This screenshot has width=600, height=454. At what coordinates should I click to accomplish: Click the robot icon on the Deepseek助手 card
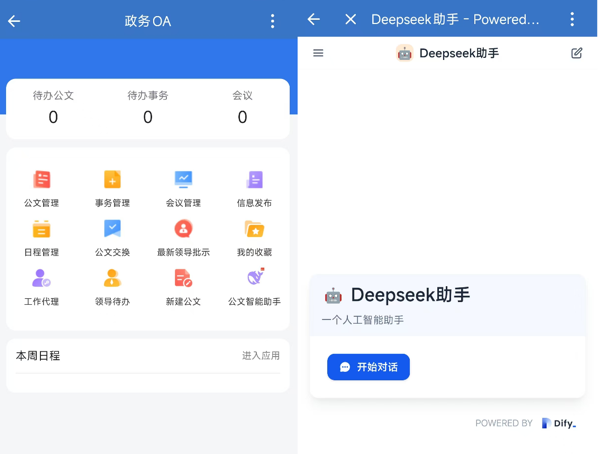333,296
